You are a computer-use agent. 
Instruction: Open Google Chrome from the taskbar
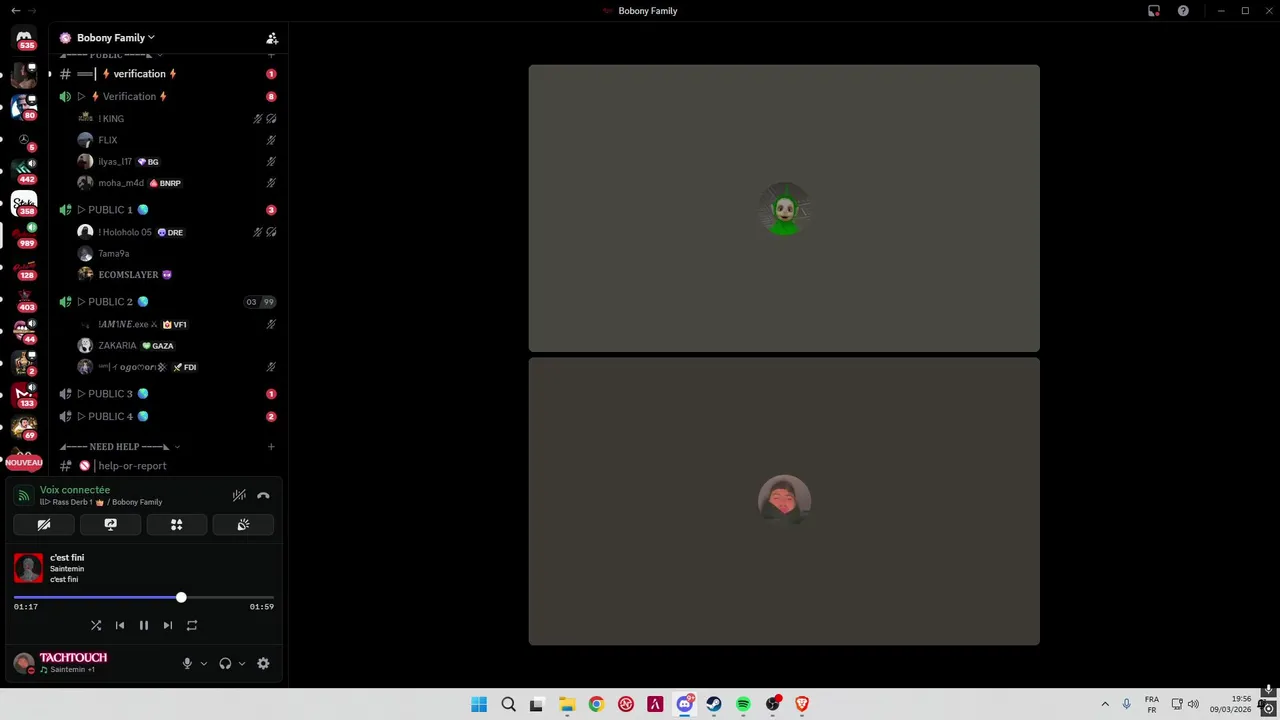tap(596, 704)
